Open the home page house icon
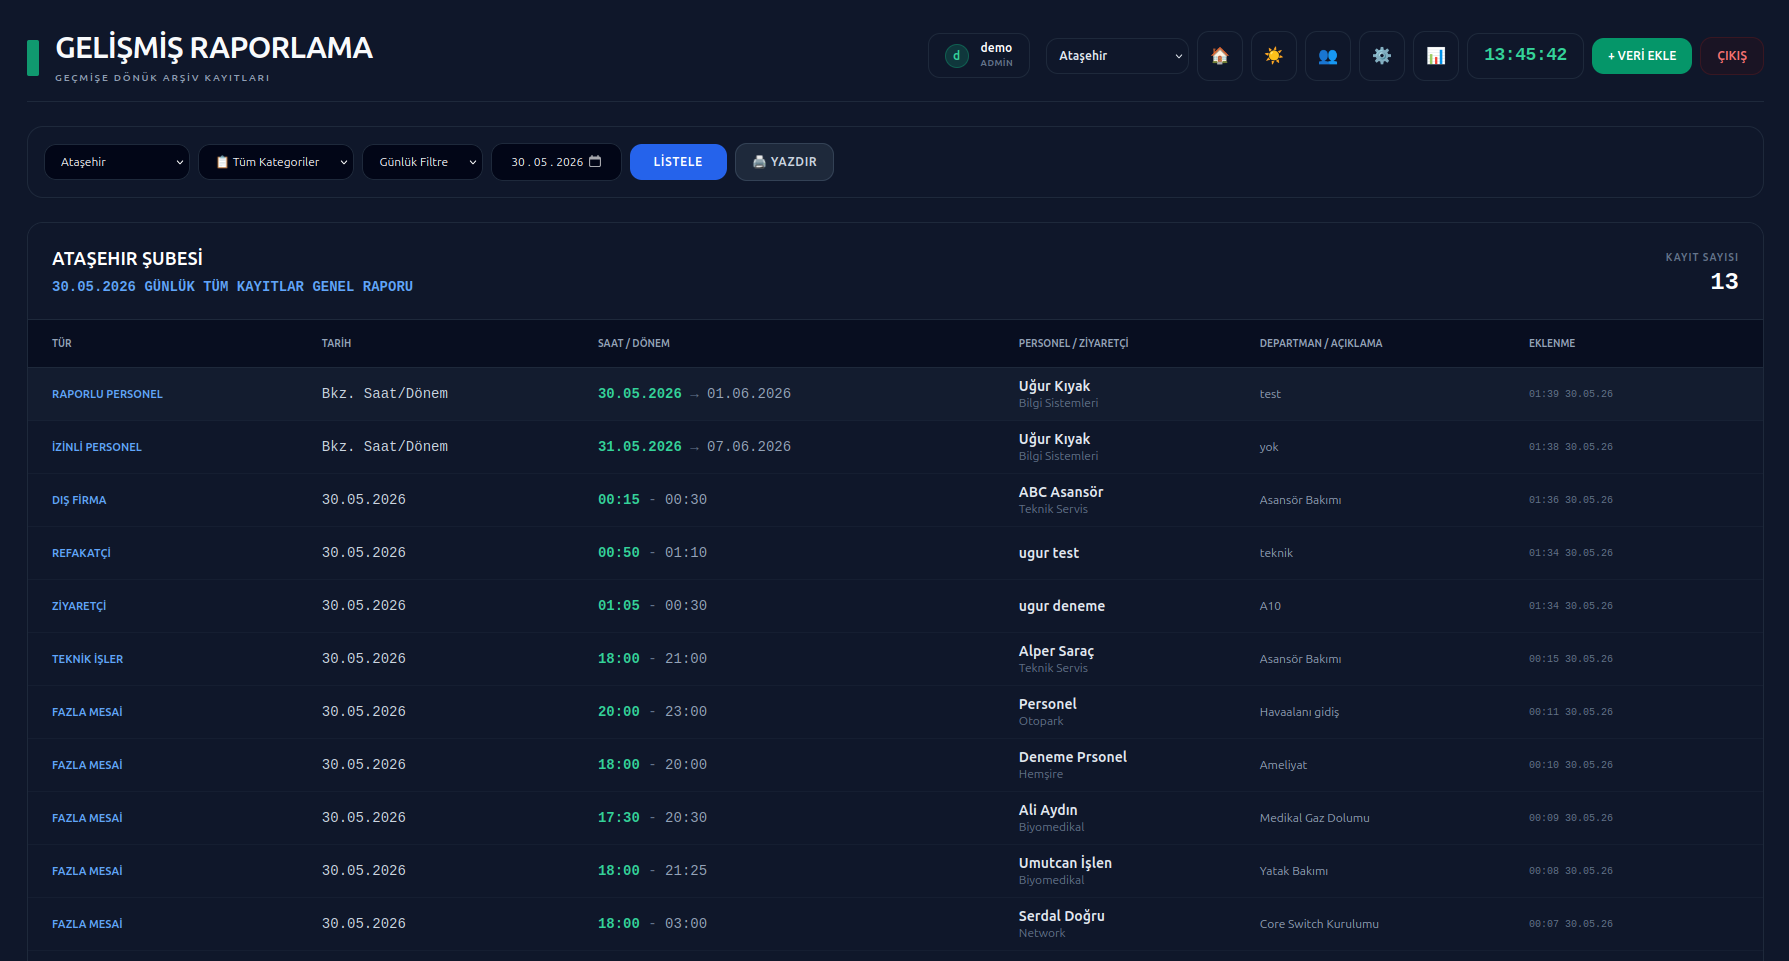1789x961 pixels. (1219, 56)
